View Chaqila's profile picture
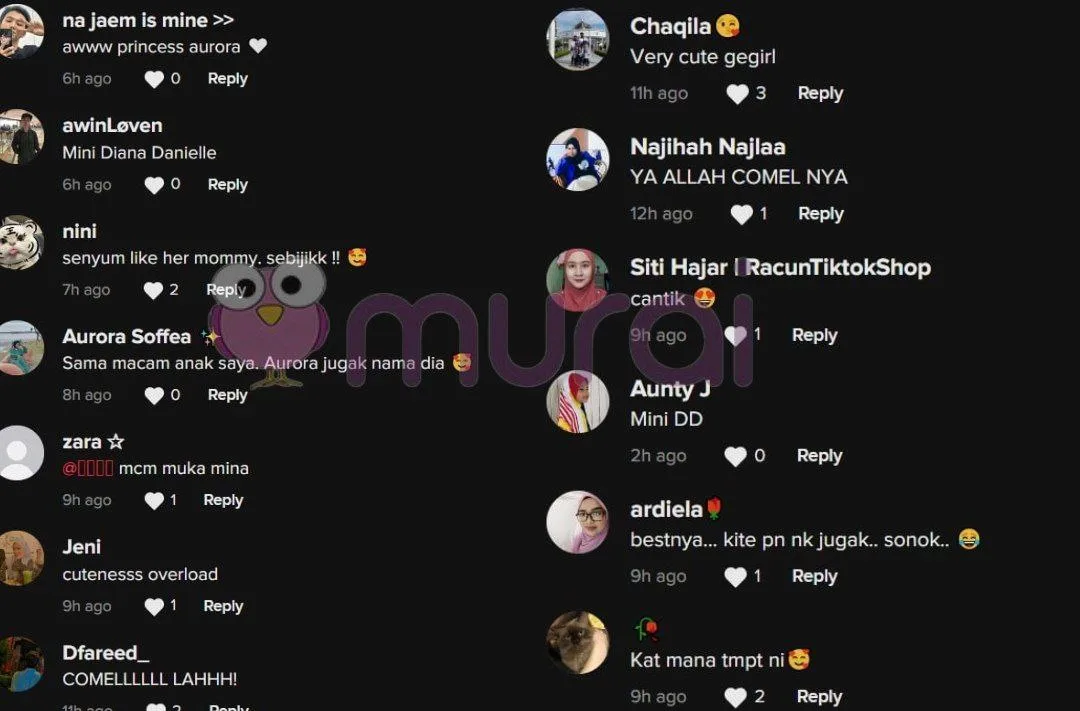The height and width of the screenshot is (711, 1080). (x=577, y=39)
